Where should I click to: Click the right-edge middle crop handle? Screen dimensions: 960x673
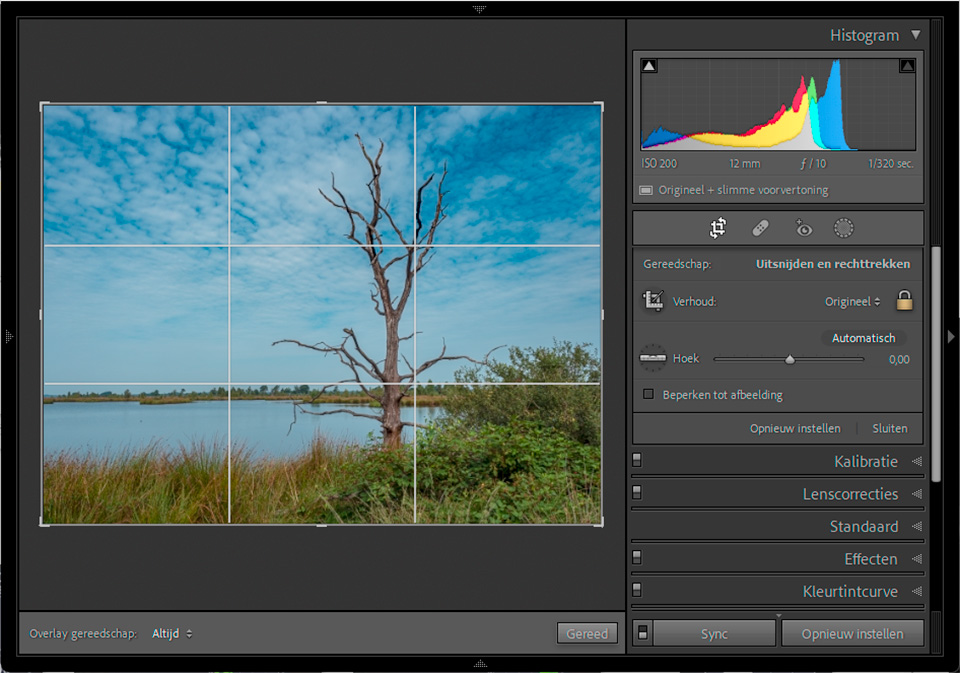[602, 315]
